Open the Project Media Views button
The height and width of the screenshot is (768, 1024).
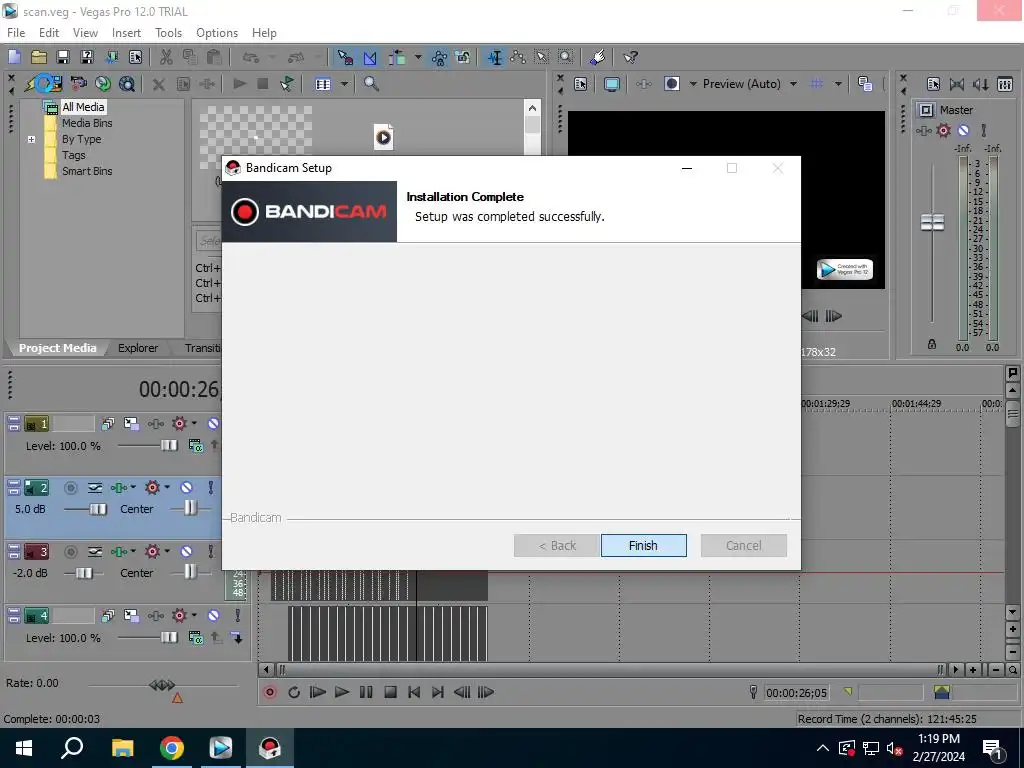click(x=323, y=84)
